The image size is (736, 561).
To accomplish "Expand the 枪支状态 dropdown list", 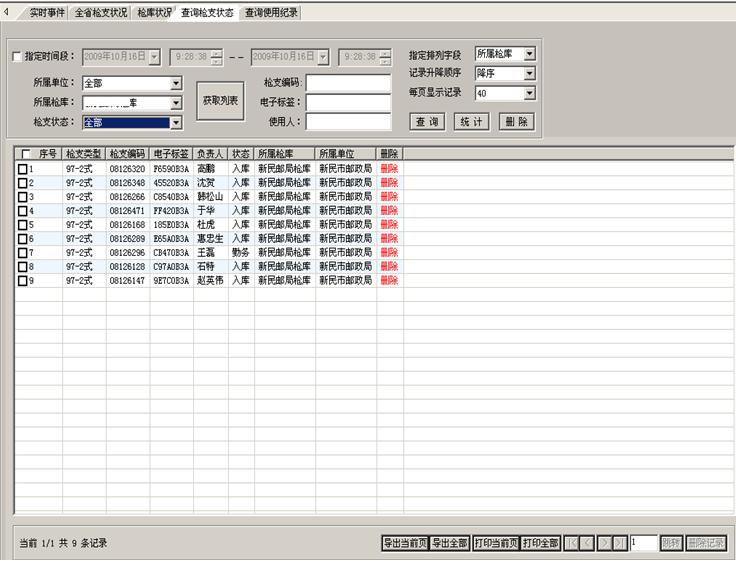I will pyautogui.click(x=176, y=122).
